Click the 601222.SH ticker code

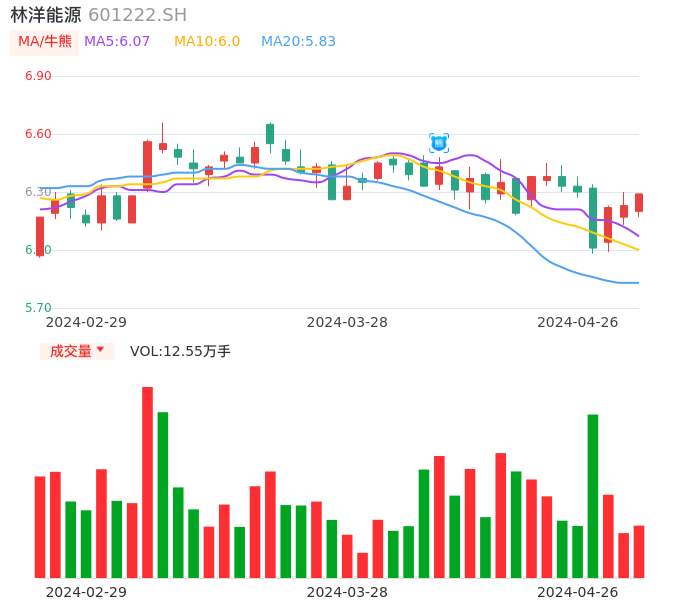point(137,15)
